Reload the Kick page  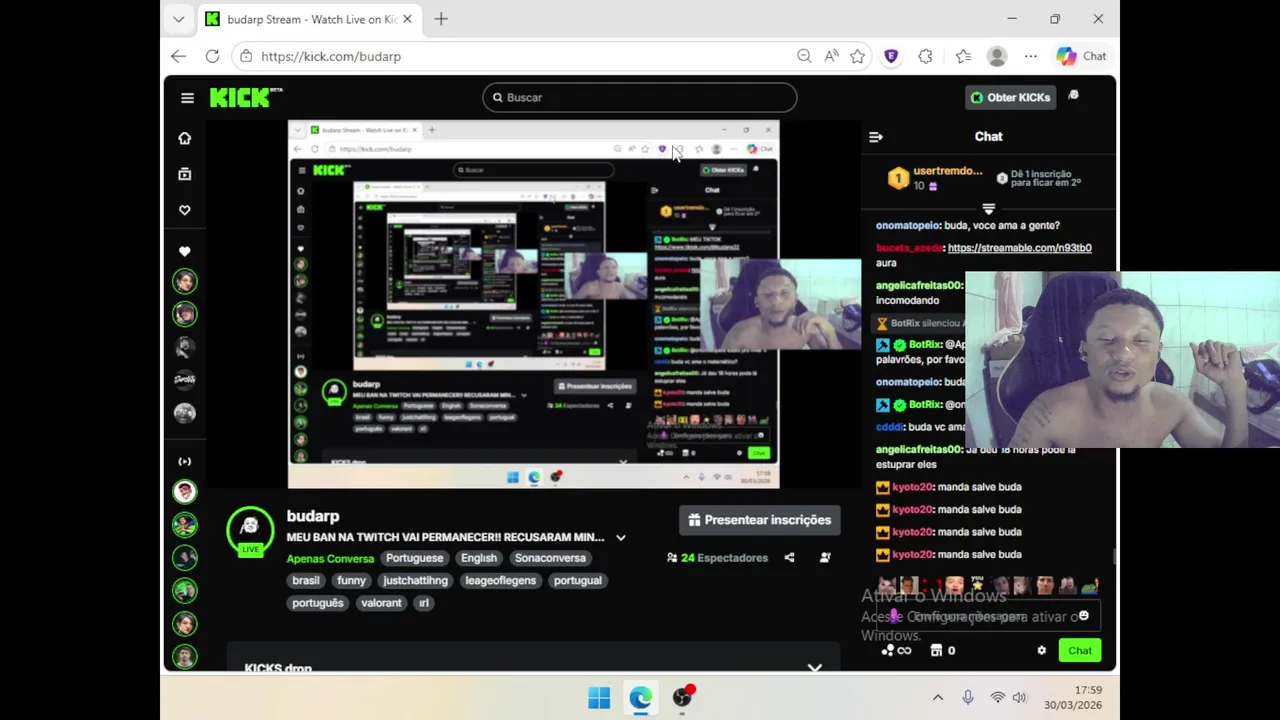coord(212,56)
